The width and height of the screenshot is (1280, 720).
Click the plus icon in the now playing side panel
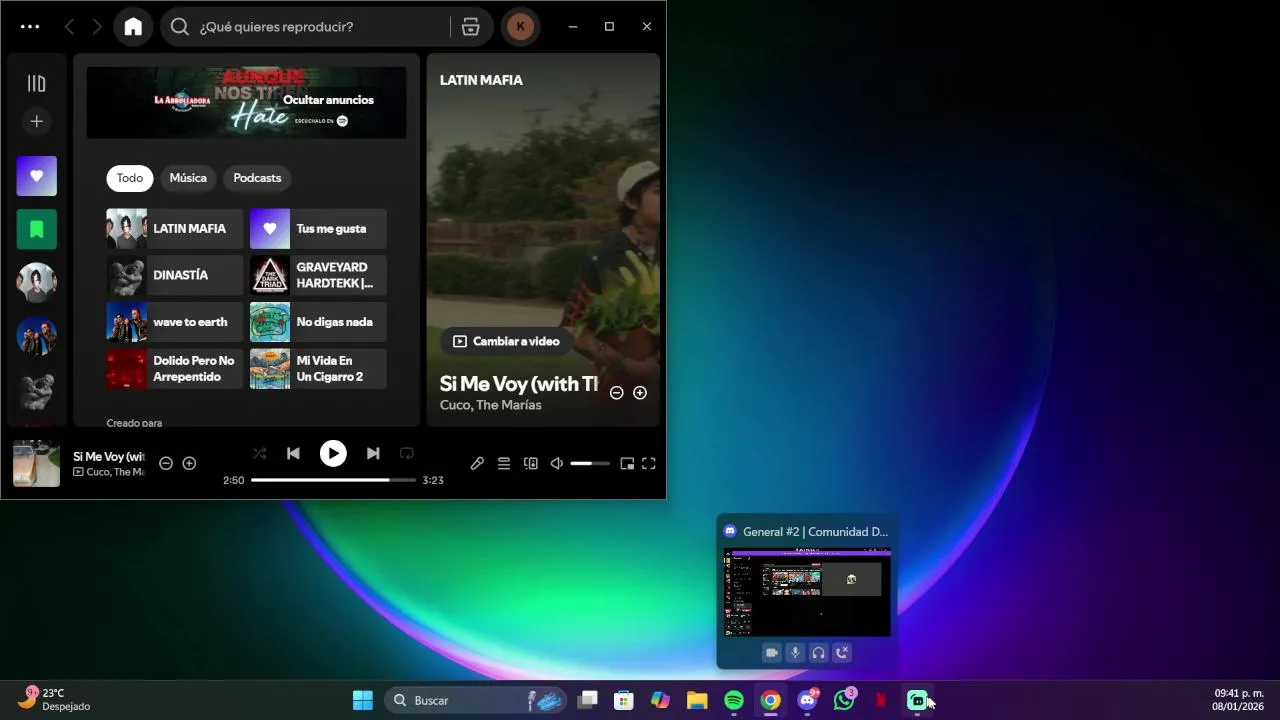[x=640, y=393]
